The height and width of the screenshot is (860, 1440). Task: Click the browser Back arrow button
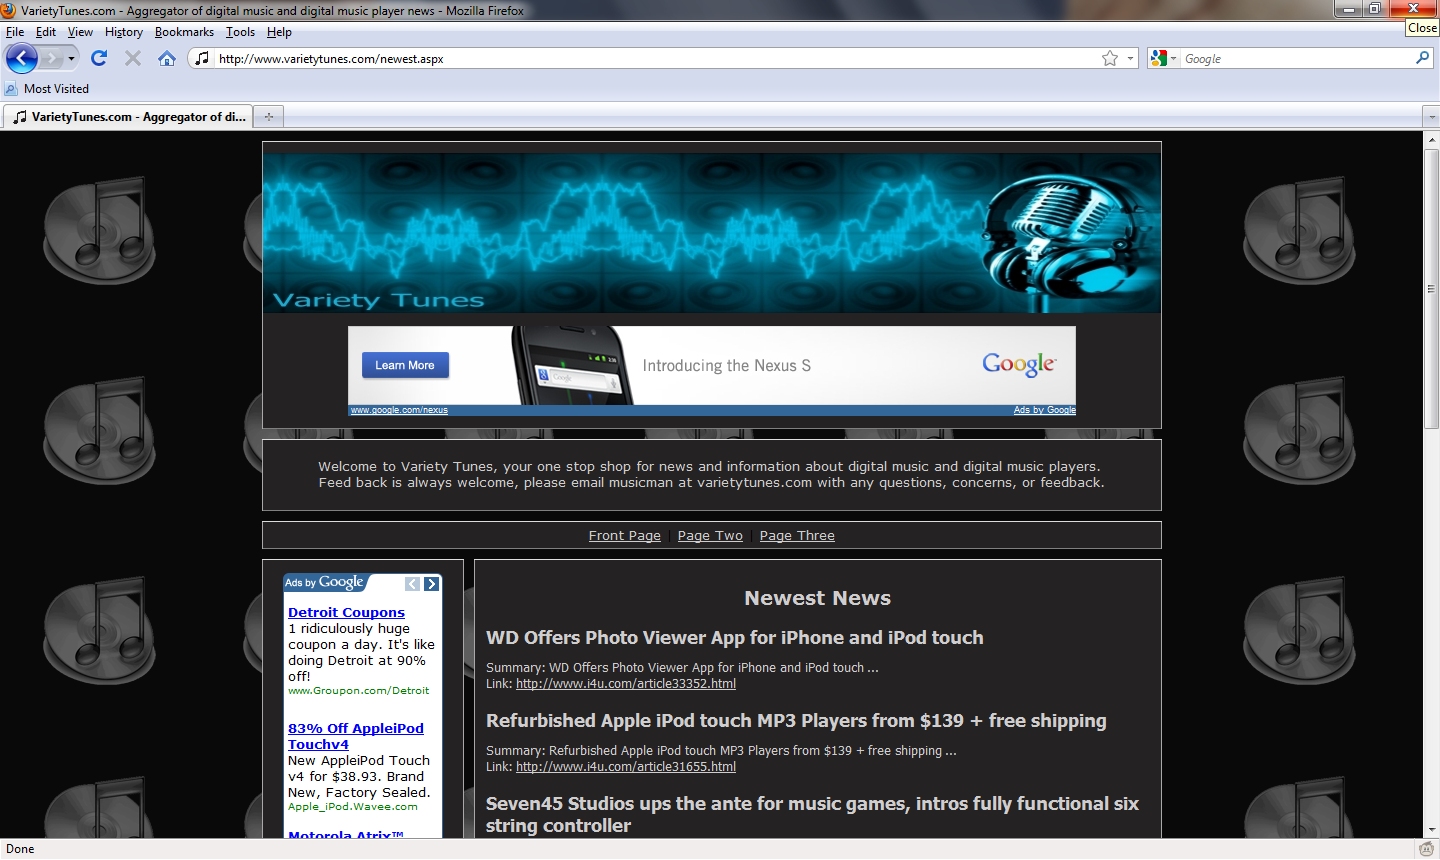pyautogui.click(x=22, y=59)
